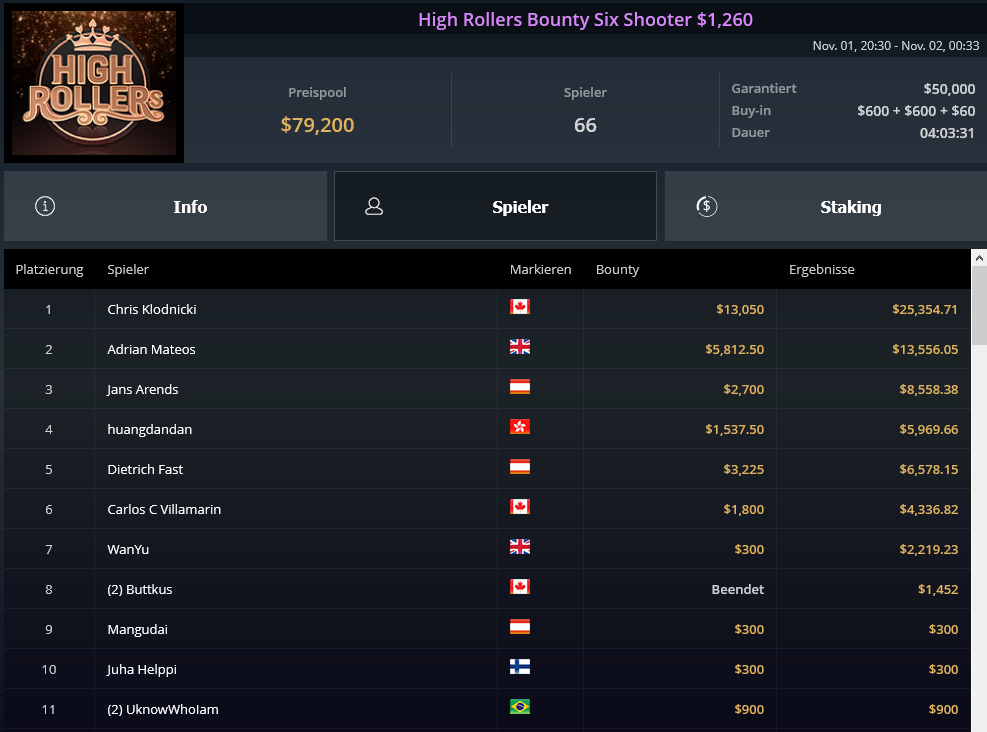Click scrollbar up arrow
The height and width of the screenshot is (732, 987).
(x=979, y=258)
